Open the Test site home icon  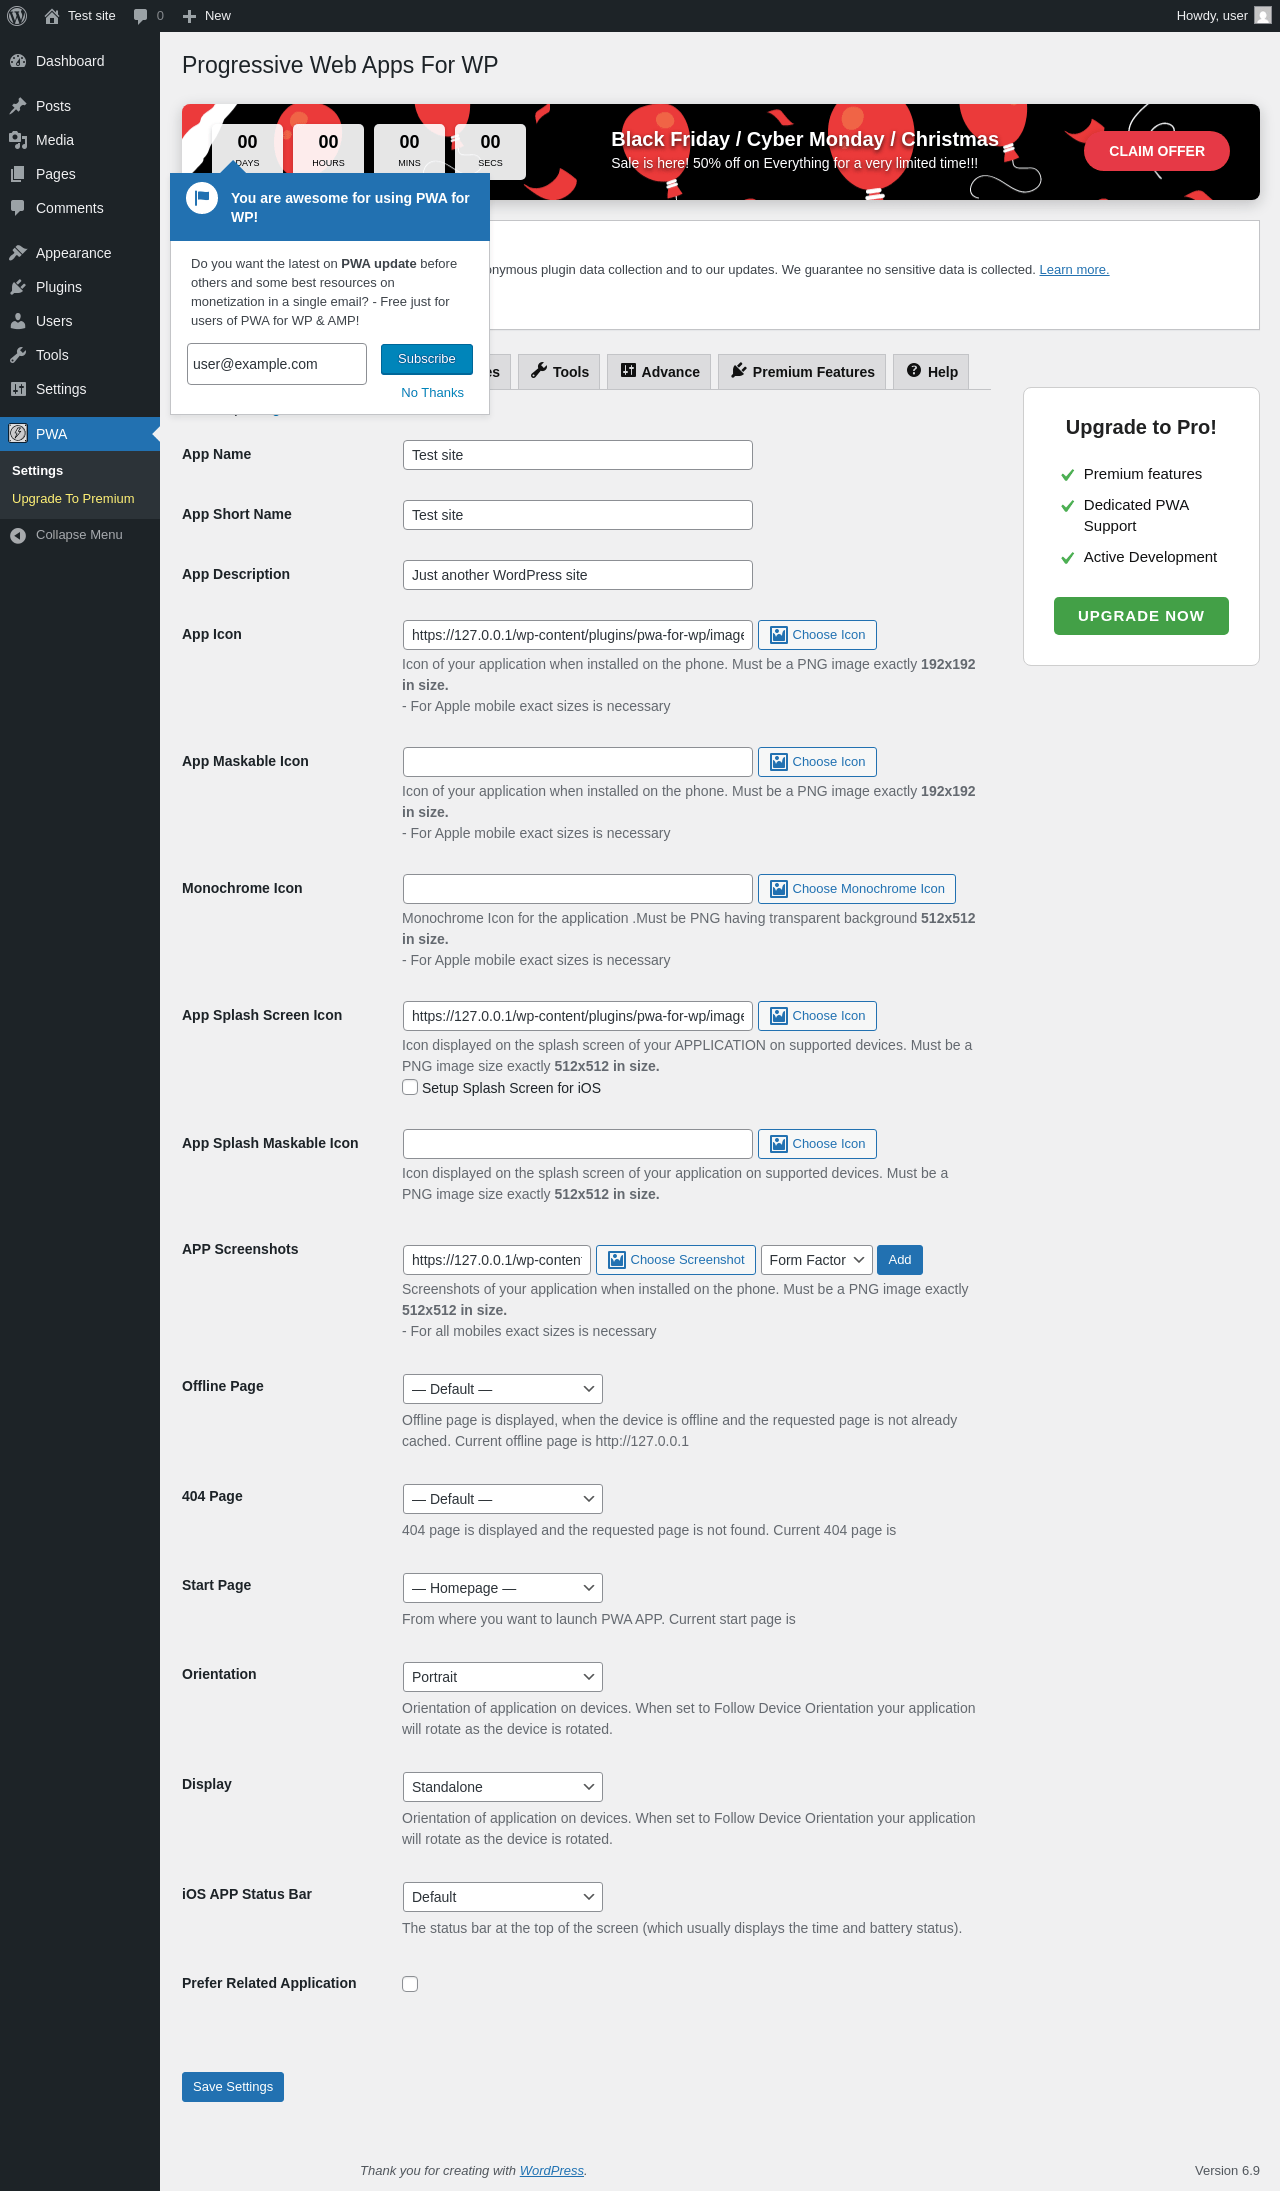52,16
